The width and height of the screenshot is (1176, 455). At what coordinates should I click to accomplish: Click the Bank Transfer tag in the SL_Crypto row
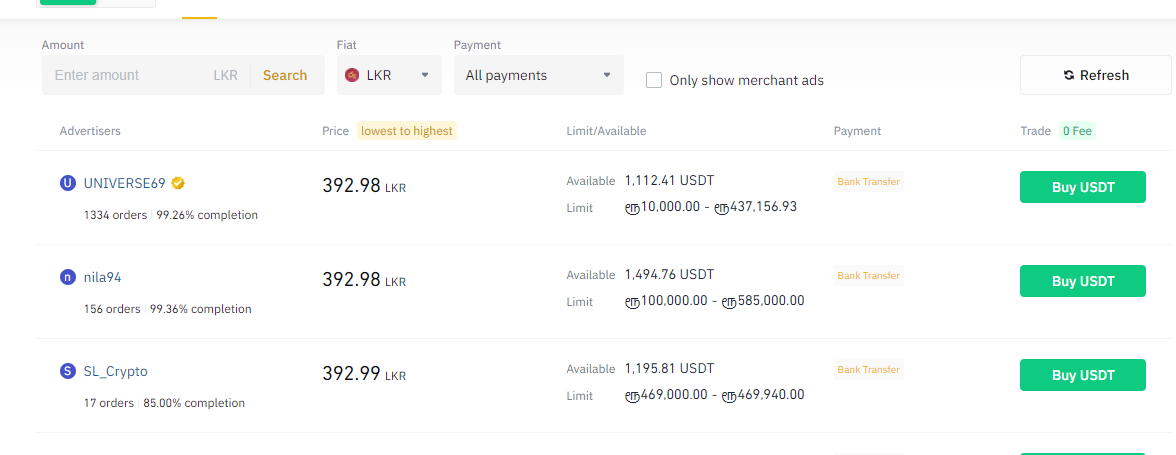pos(868,370)
